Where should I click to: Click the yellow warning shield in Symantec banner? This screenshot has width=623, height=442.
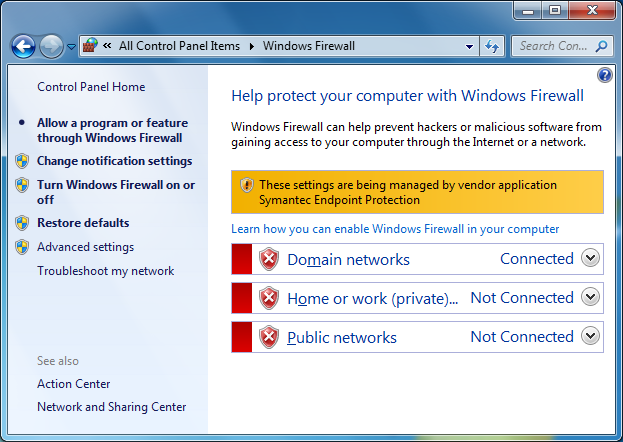(x=247, y=185)
